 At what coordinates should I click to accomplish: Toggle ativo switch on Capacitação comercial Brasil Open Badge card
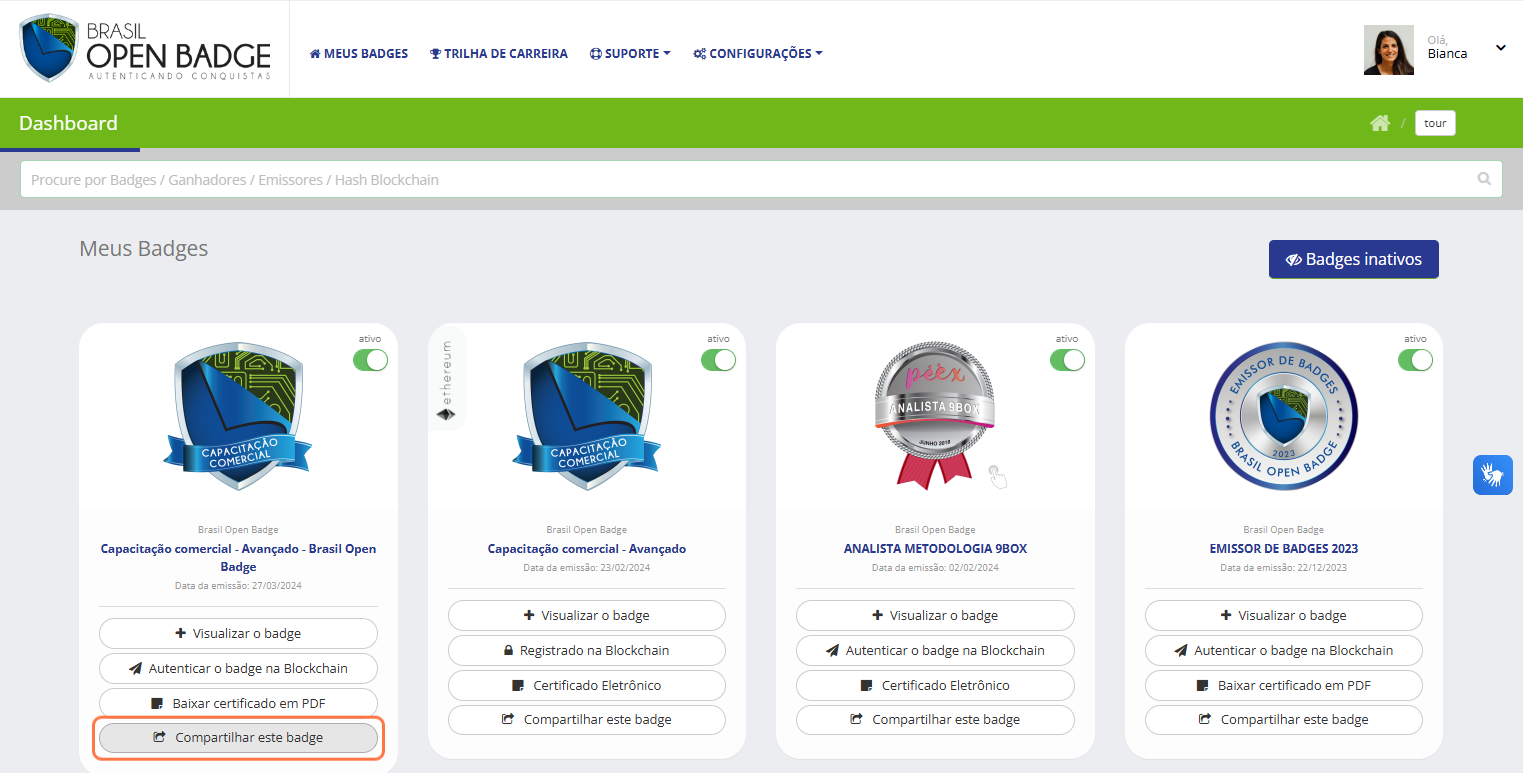[370, 360]
